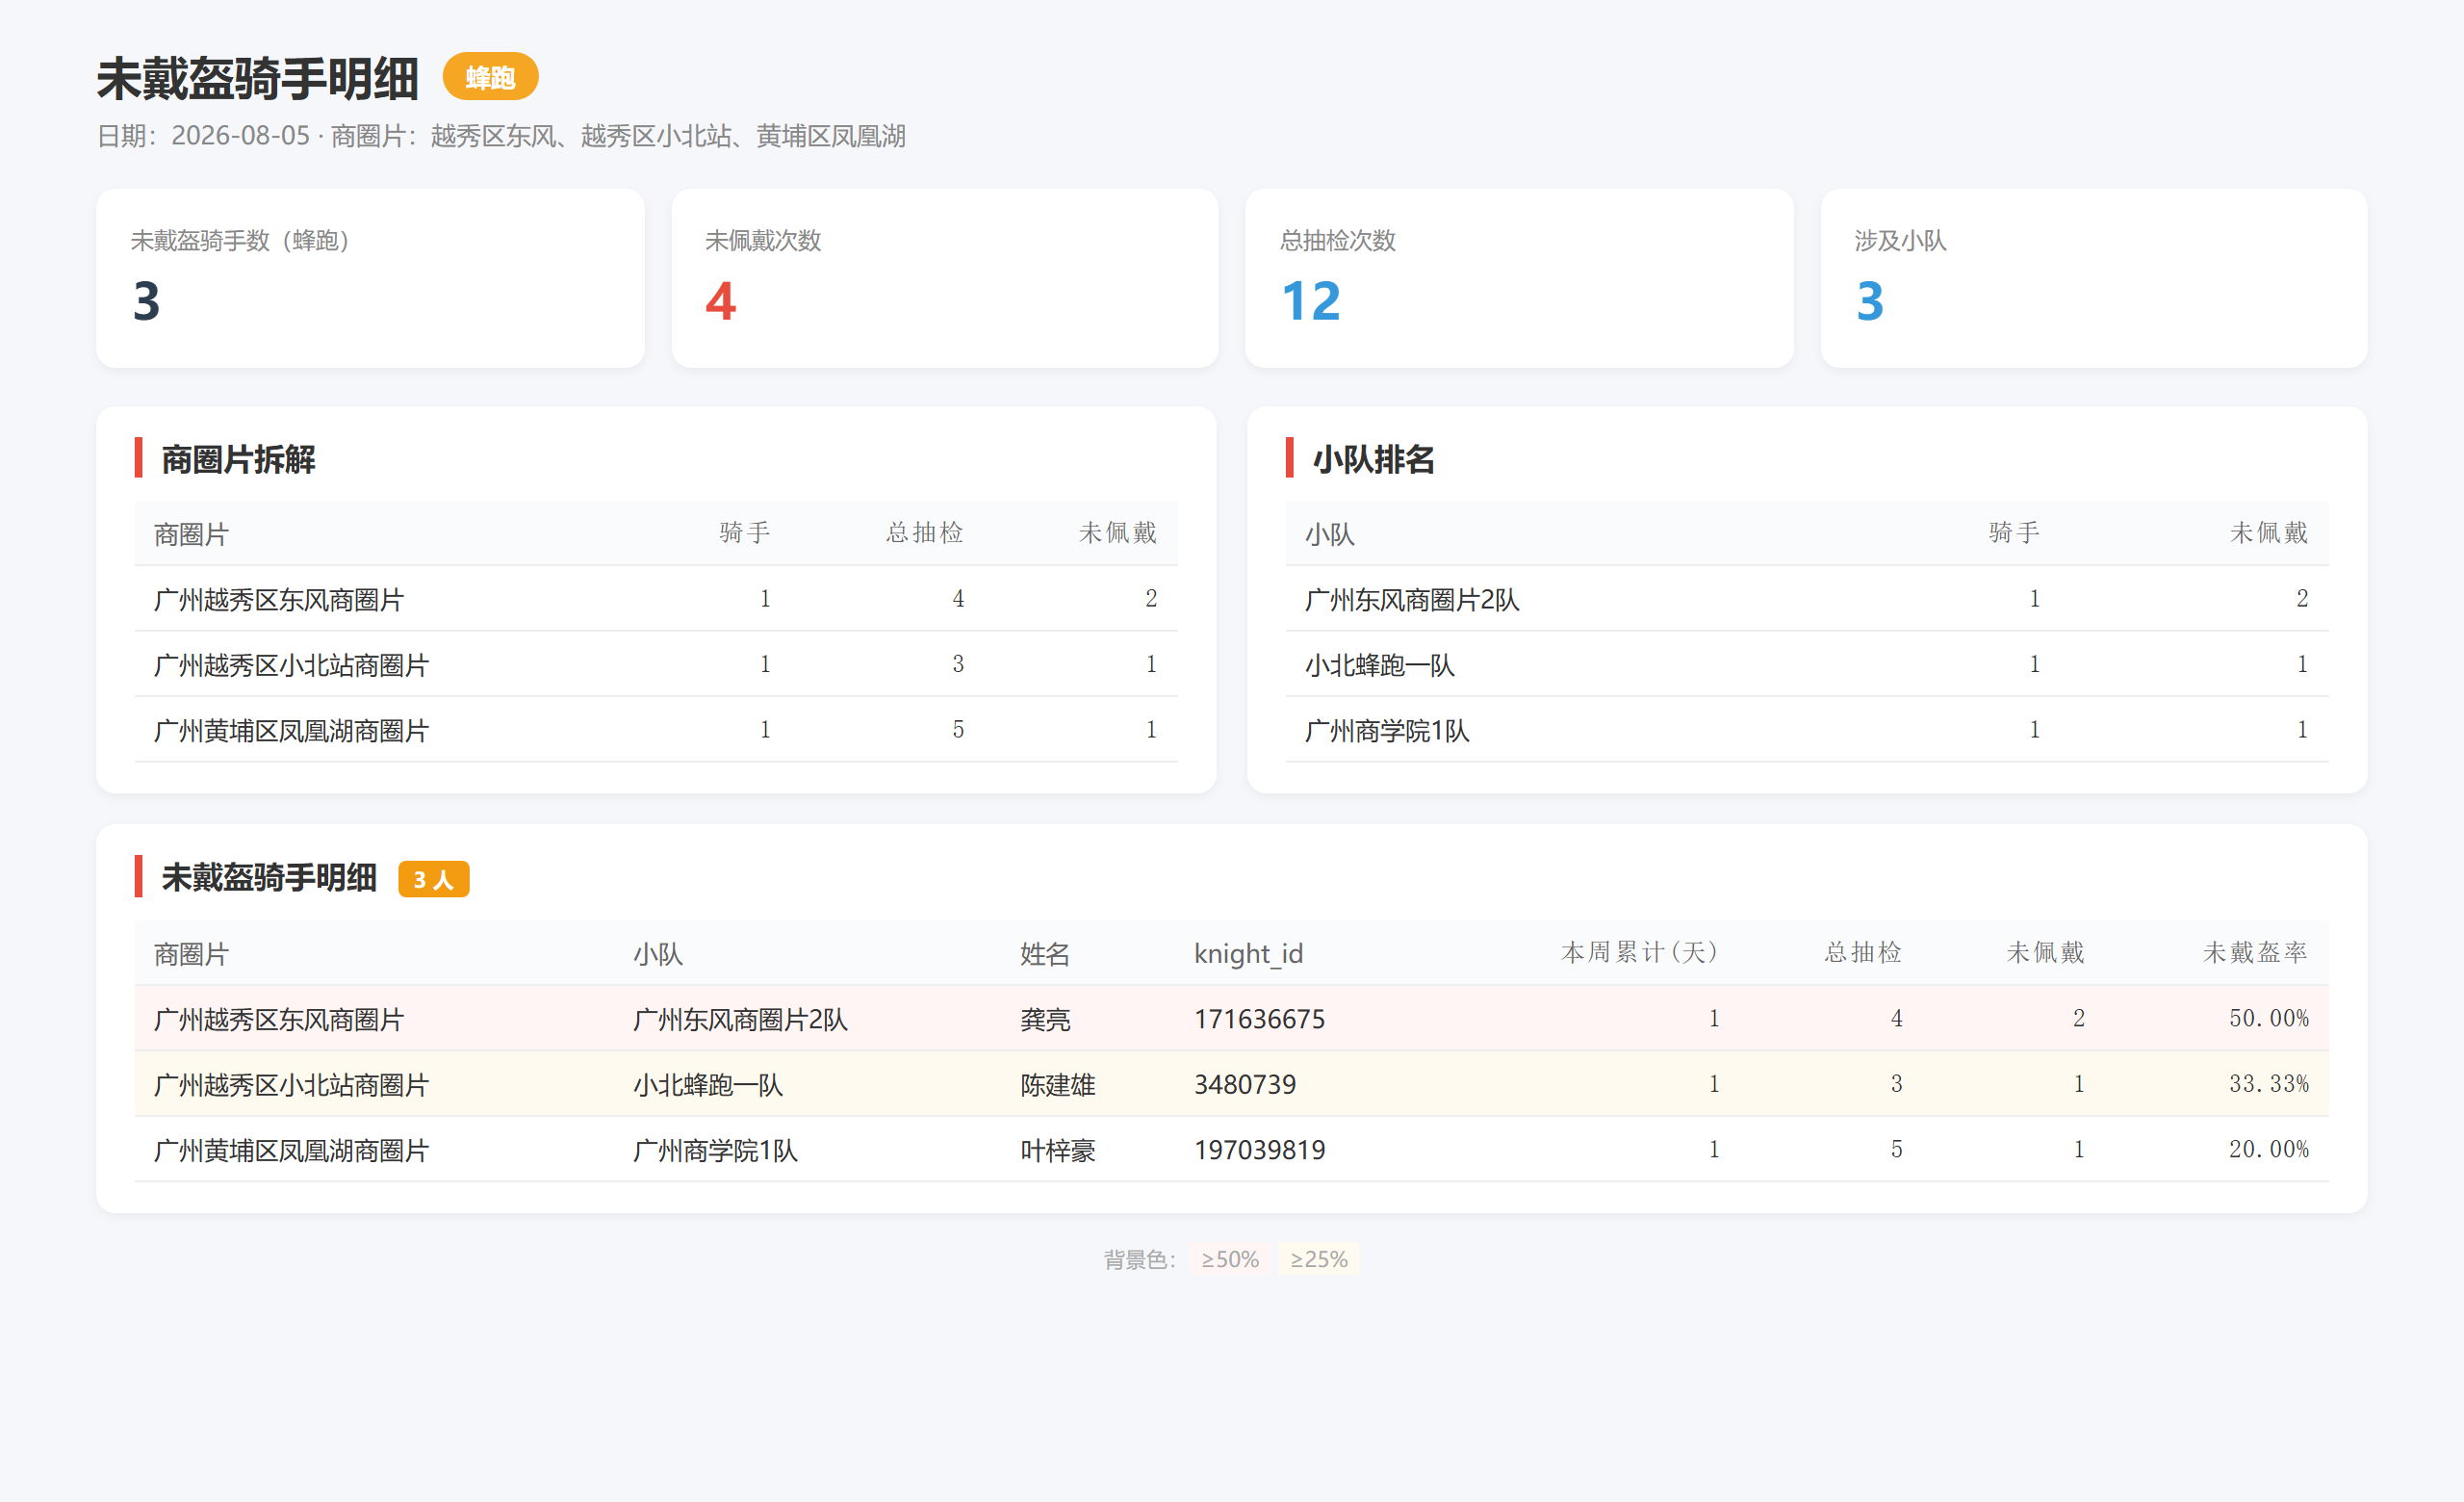This screenshot has width=2464, height=1502.
Task: Click the 未佩戴 column header in 小队排名
Action: [x=2268, y=533]
